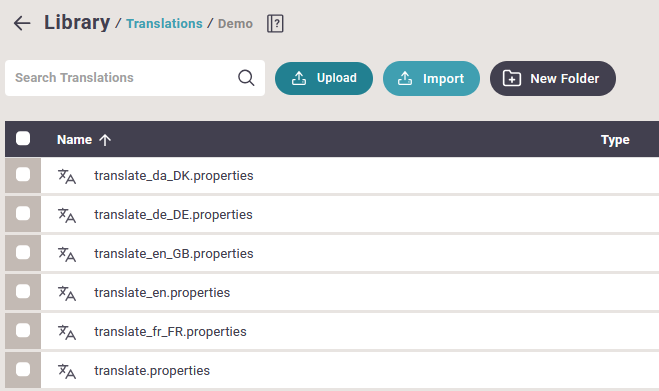Click the back arrow icon
The width and height of the screenshot is (659, 391).
[22, 23]
